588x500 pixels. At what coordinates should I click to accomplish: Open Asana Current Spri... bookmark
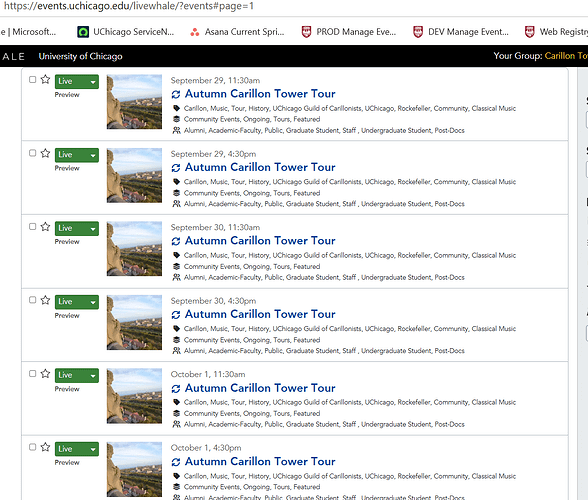click(237, 32)
